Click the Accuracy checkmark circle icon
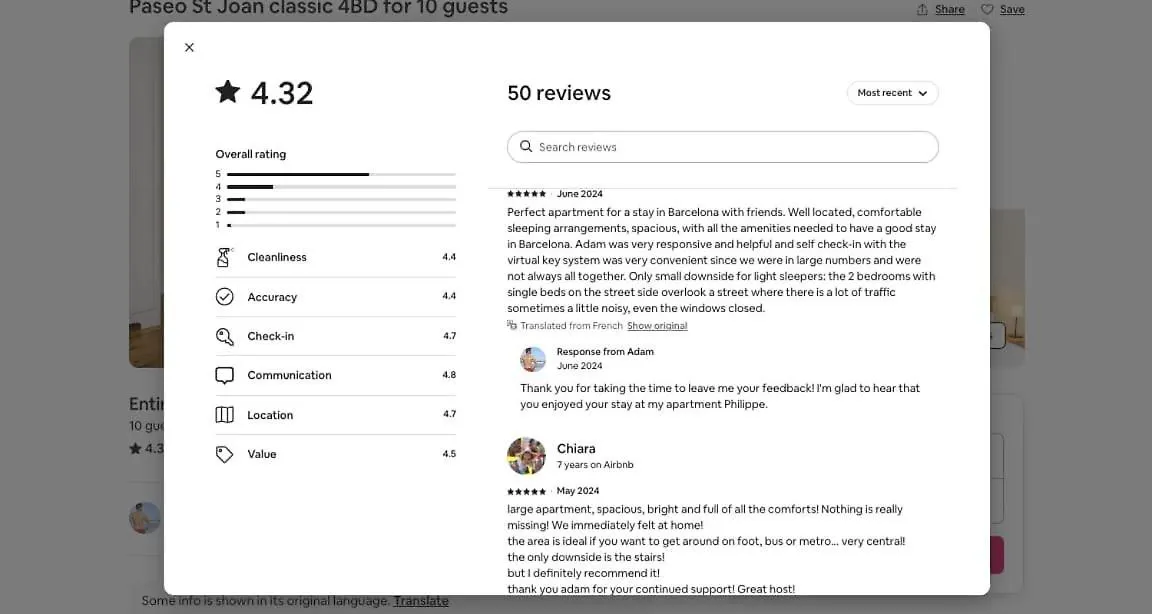The image size is (1152, 614). (224, 297)
